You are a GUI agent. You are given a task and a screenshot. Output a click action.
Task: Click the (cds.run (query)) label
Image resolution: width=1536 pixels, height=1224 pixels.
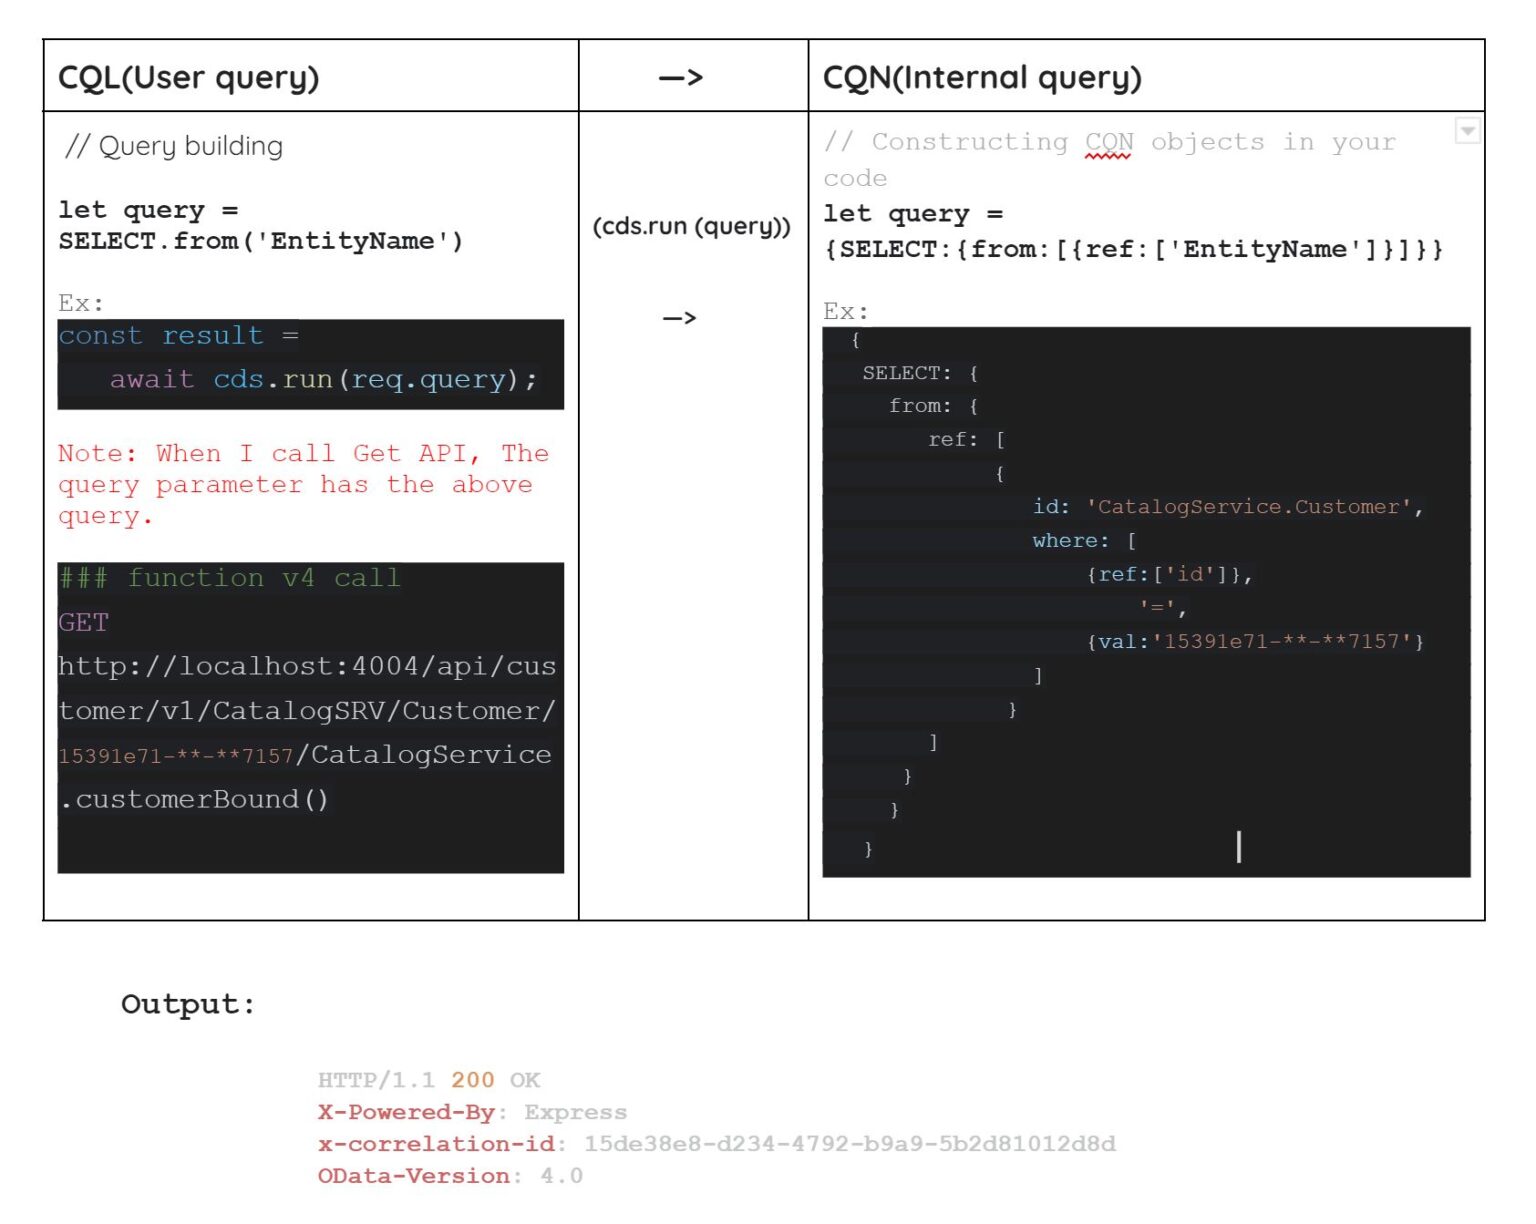coord(693,227)
